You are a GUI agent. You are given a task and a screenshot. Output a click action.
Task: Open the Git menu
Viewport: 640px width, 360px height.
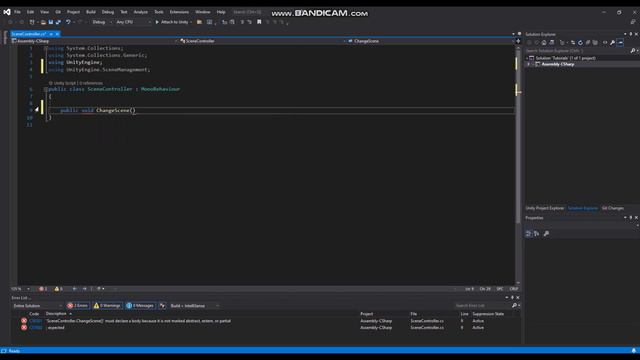click(58, 12)
